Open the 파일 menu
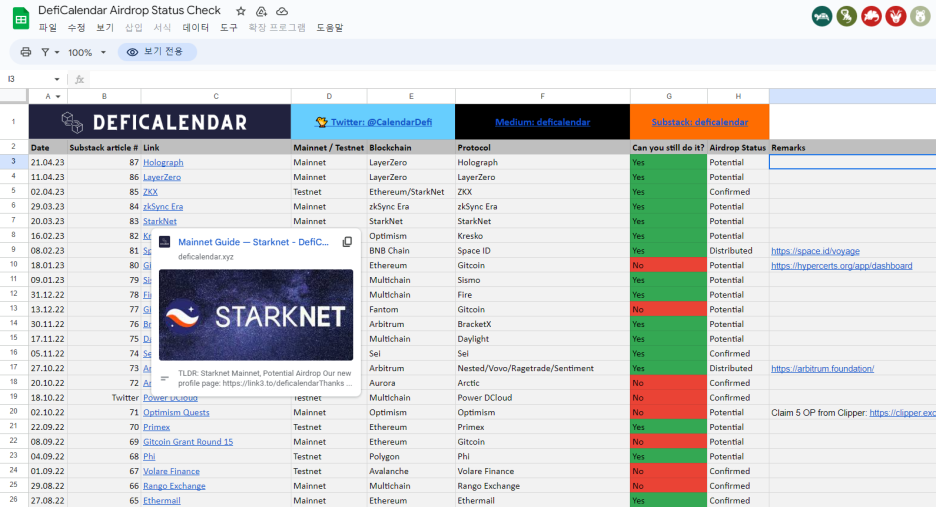 (48, 27)
